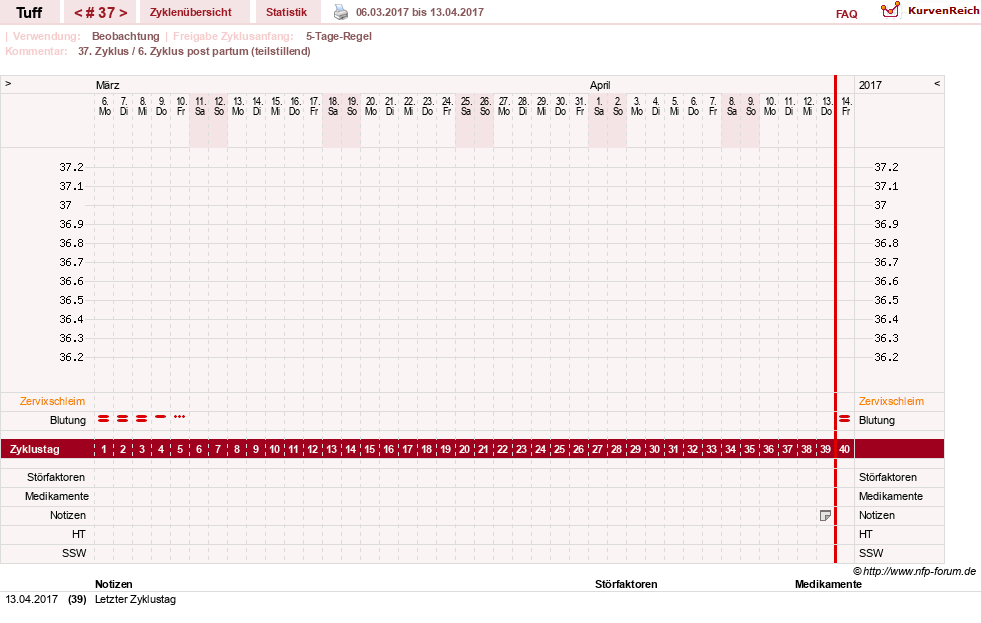Click the Beobachtung usage value
Screen dimensions: 981x623
pyautogui.click(x=126, y=36)
